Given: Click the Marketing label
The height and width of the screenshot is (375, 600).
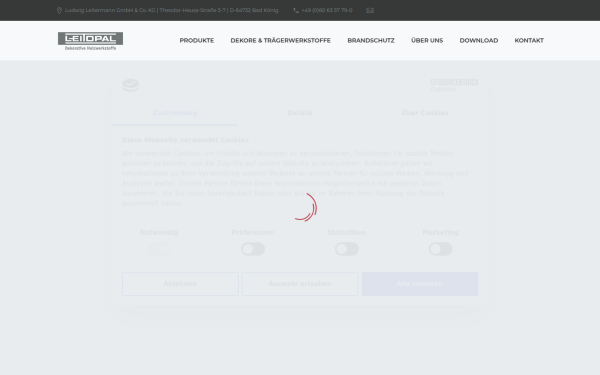Looking at the screenshot, I should click(x=440, y=233).
